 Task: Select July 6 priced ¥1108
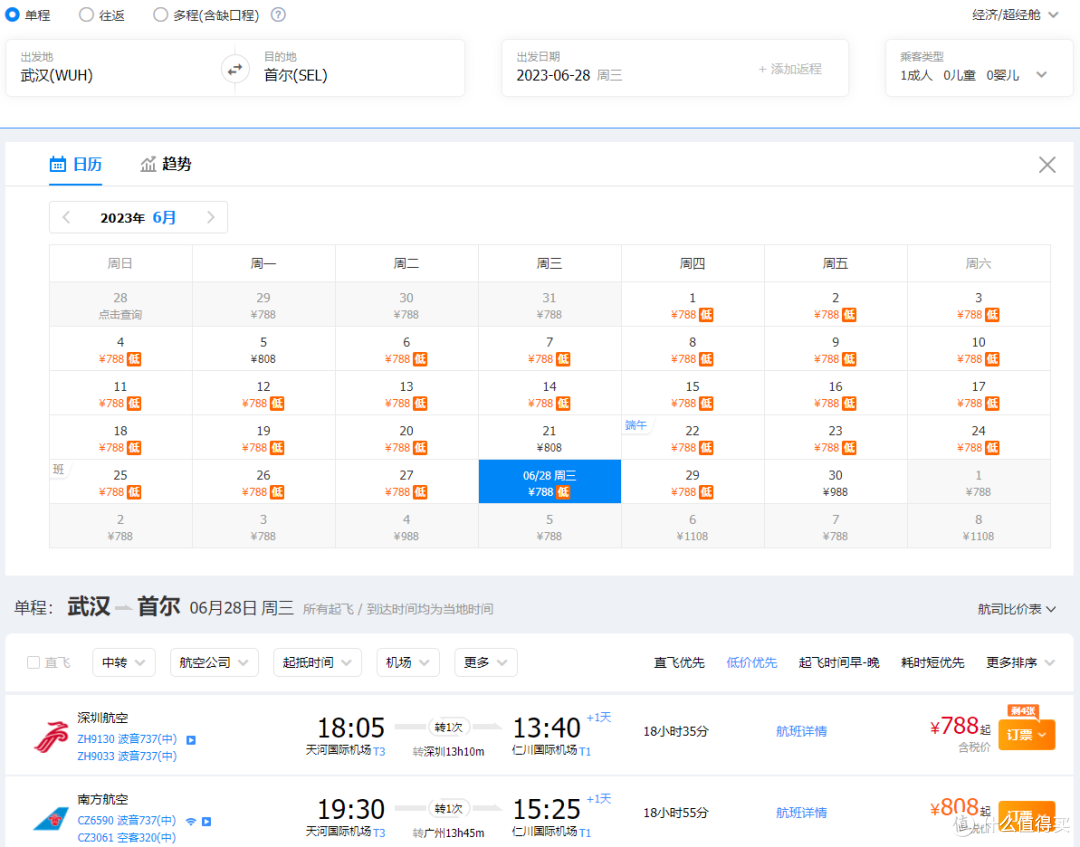(x=693, y=526)
